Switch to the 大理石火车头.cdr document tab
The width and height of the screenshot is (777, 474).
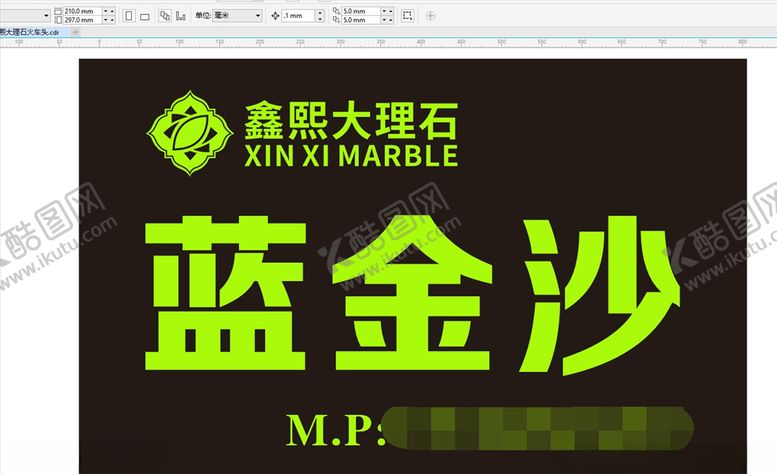pos(33,32)
